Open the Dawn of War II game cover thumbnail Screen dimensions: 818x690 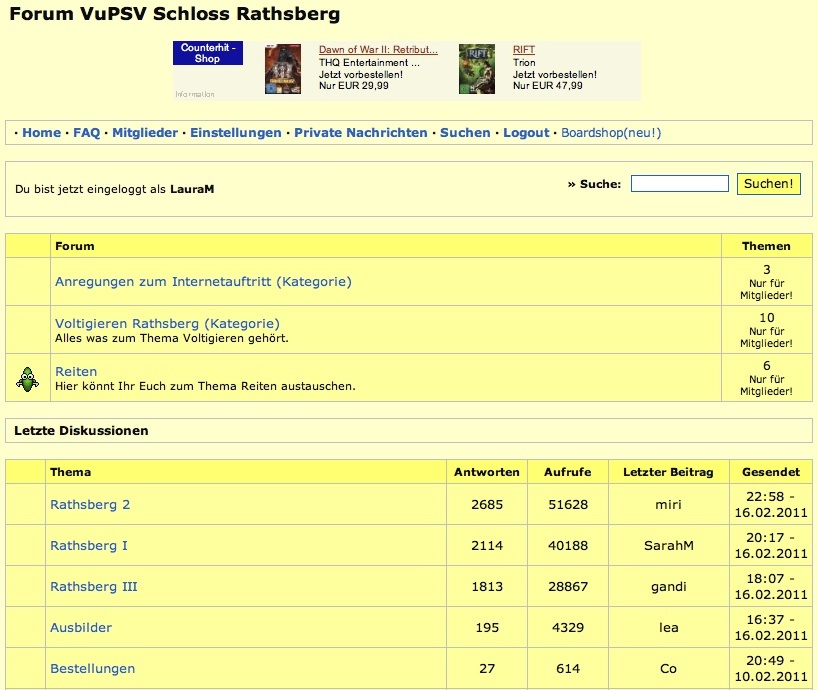coord(283,69)
